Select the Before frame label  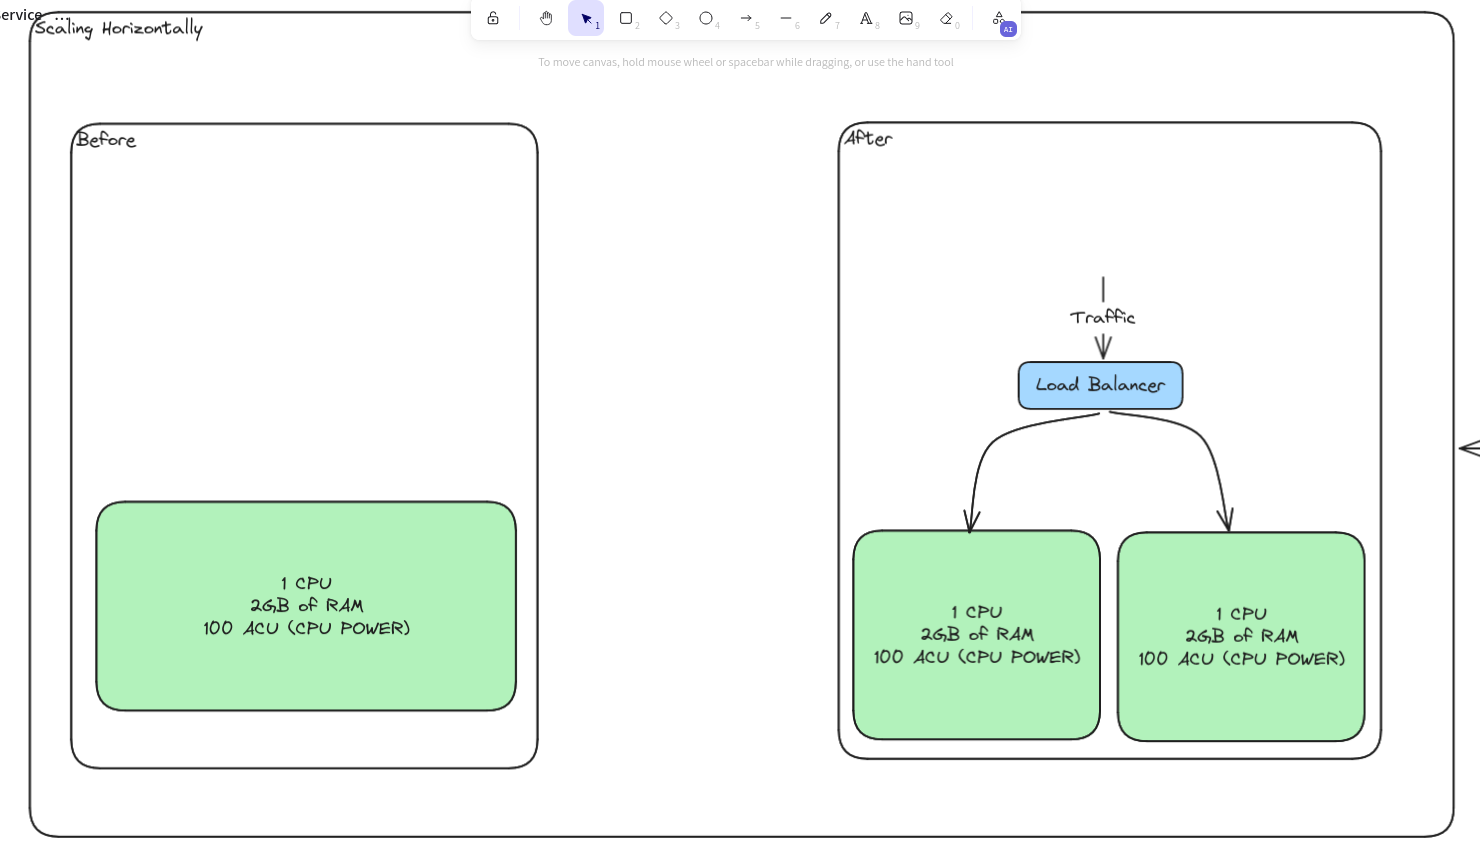(106, 140)
